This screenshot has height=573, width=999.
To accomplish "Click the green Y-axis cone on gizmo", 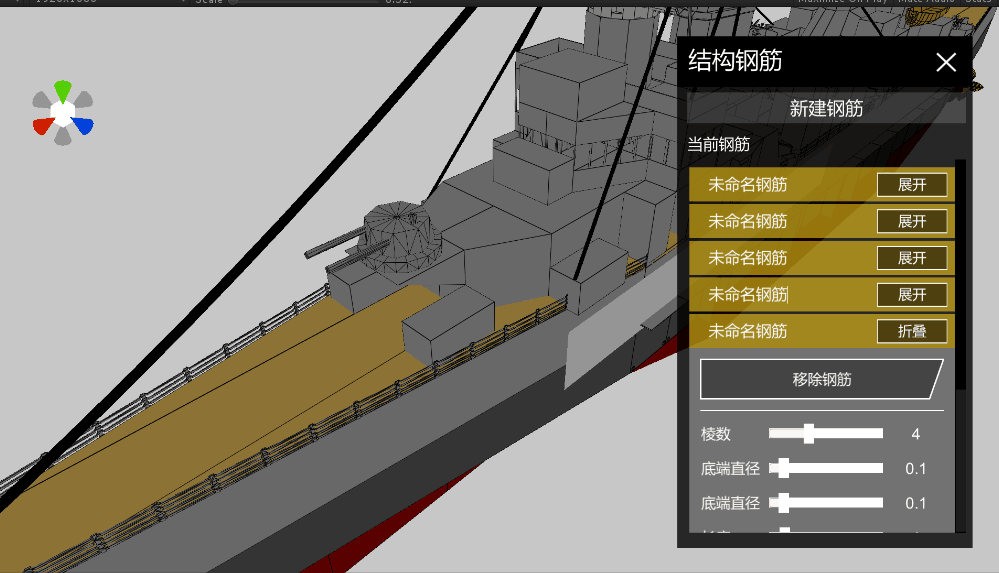I will pos(62,91).
